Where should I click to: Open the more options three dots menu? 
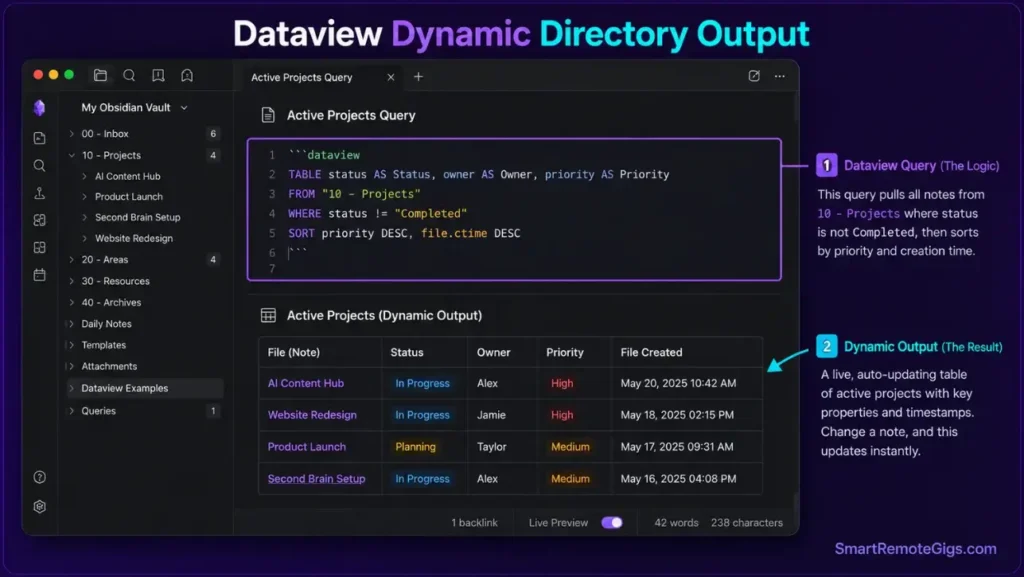tap(780, 76)
